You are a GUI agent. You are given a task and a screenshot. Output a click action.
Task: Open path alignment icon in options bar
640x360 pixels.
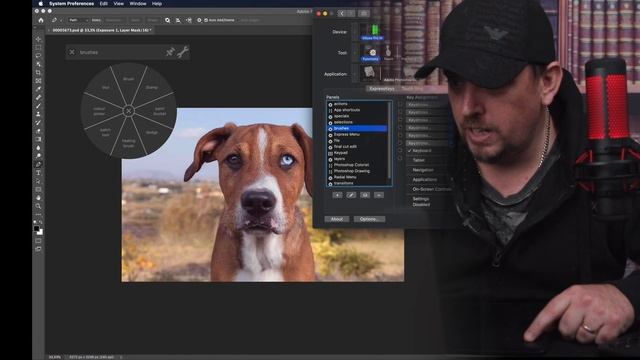pyautogui.click(x=178, y=20)
